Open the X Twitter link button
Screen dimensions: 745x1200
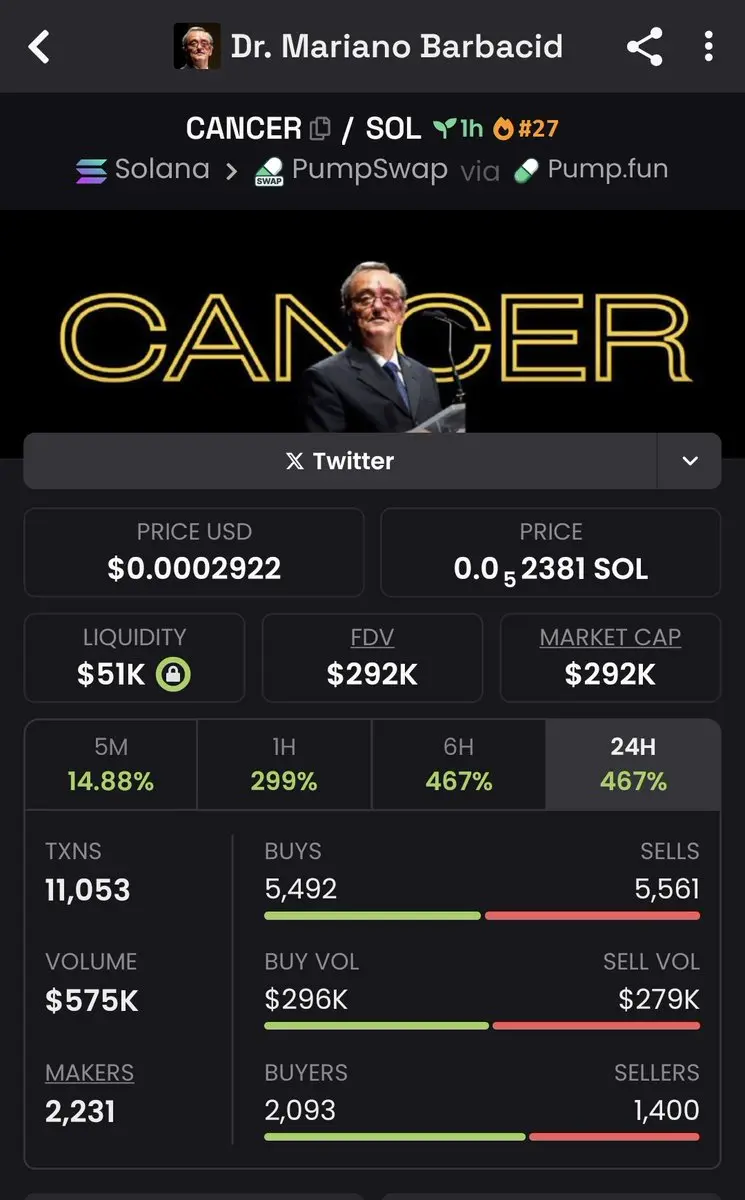click(x=340, y=461)
